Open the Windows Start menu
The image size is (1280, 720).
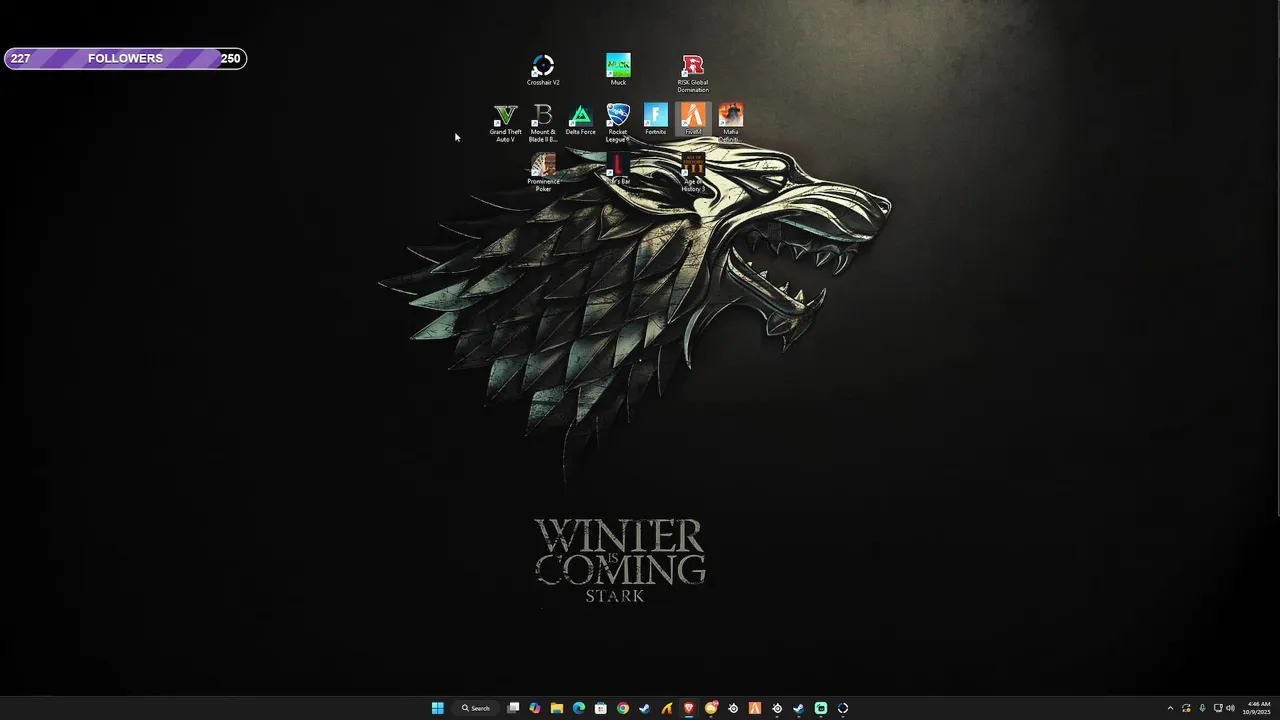(x=437, y=708)
